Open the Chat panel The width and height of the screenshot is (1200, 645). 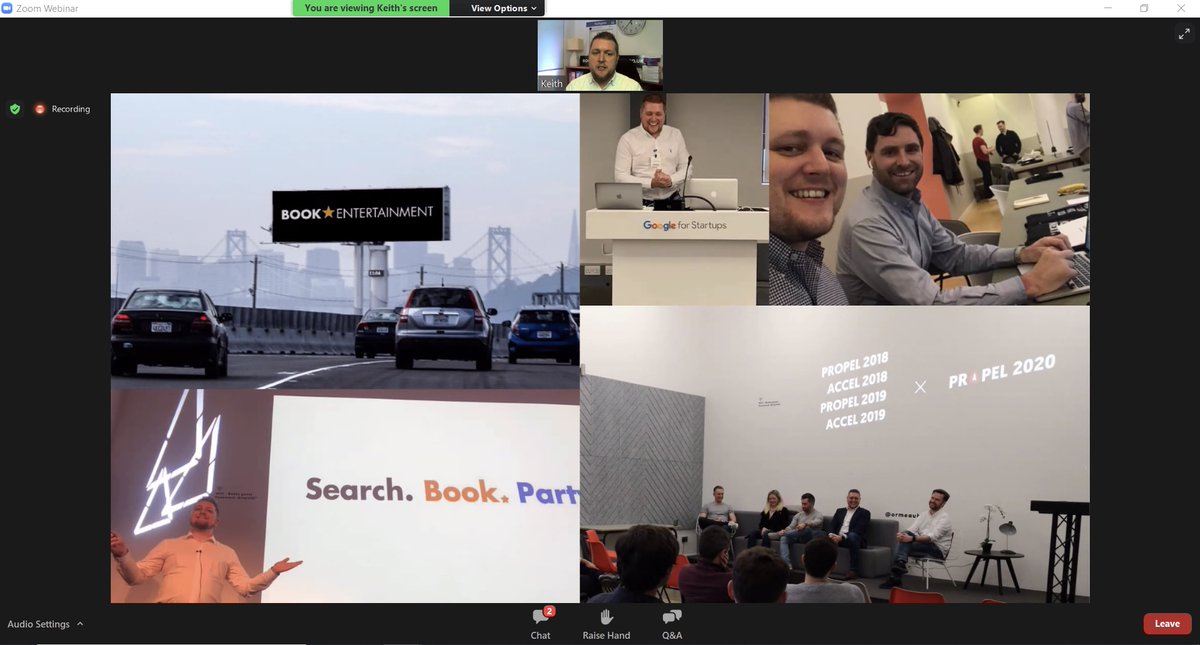pos(540,624)
